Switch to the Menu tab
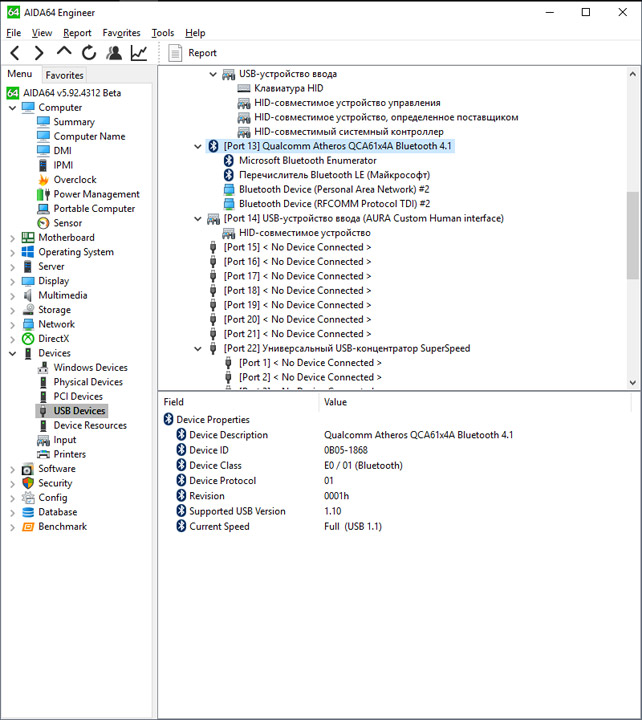This screenshot has height=720, width=642. 20,73
